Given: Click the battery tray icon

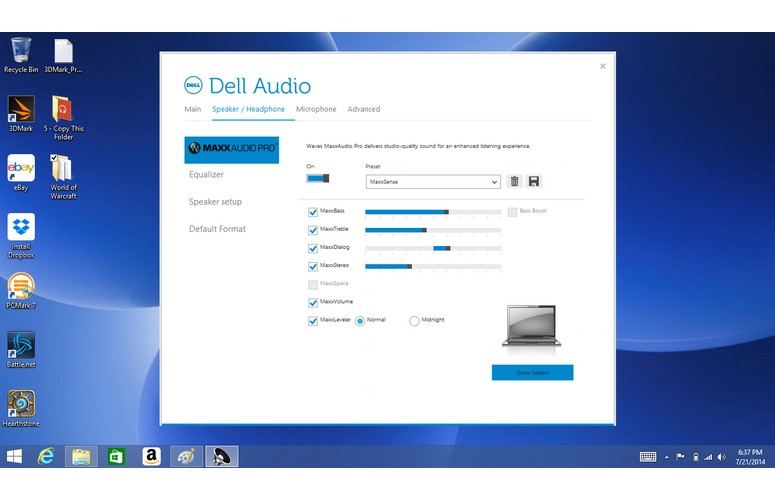Looking at the screenshot, I should click(695, 457).
